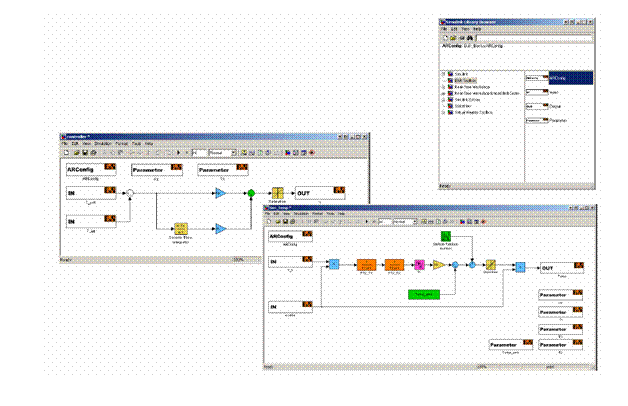Save the model via controller window toolbar
This screenshot has width=628, height=406.
[85, 153]
